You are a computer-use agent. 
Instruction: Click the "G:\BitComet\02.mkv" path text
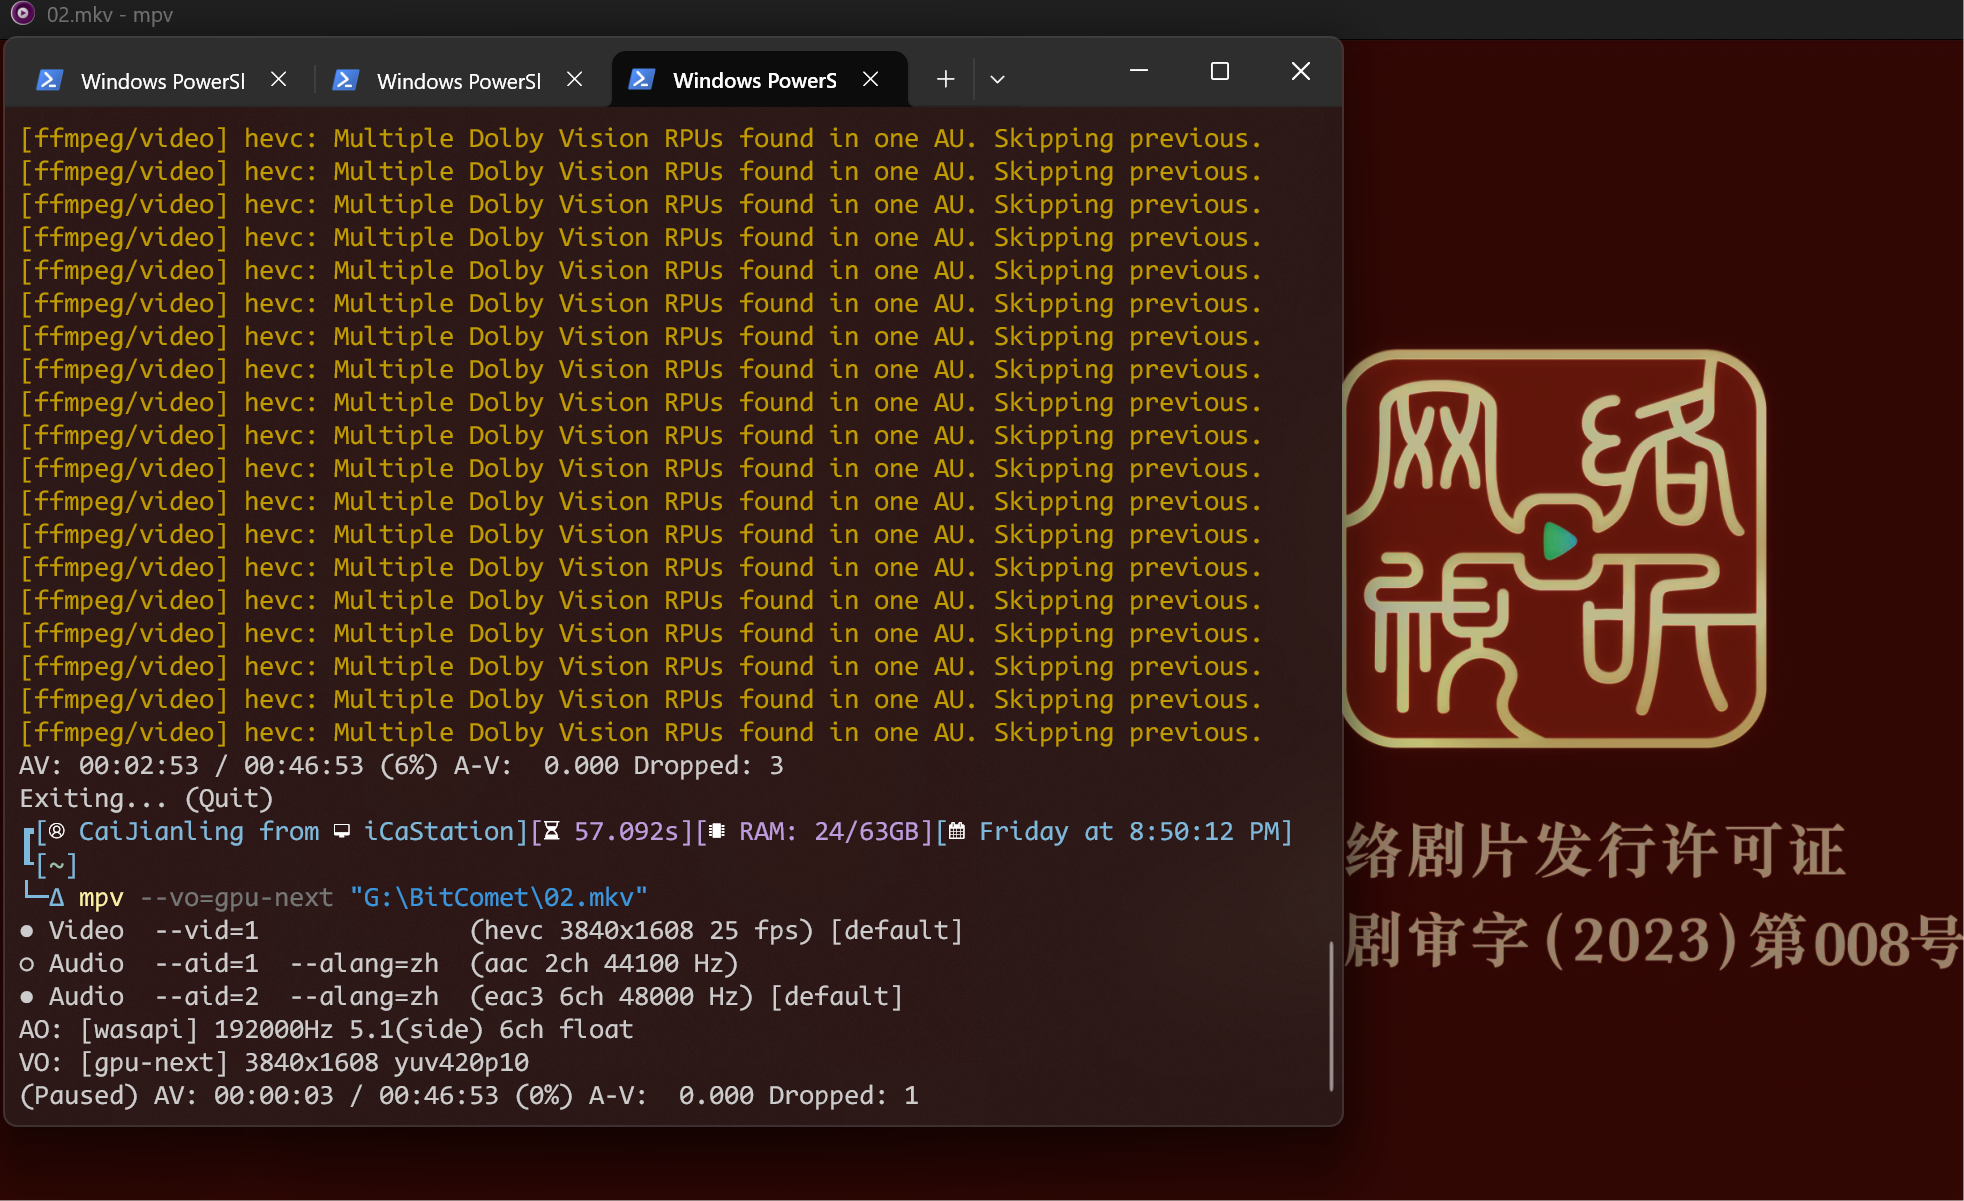click(x=499, y=897)
